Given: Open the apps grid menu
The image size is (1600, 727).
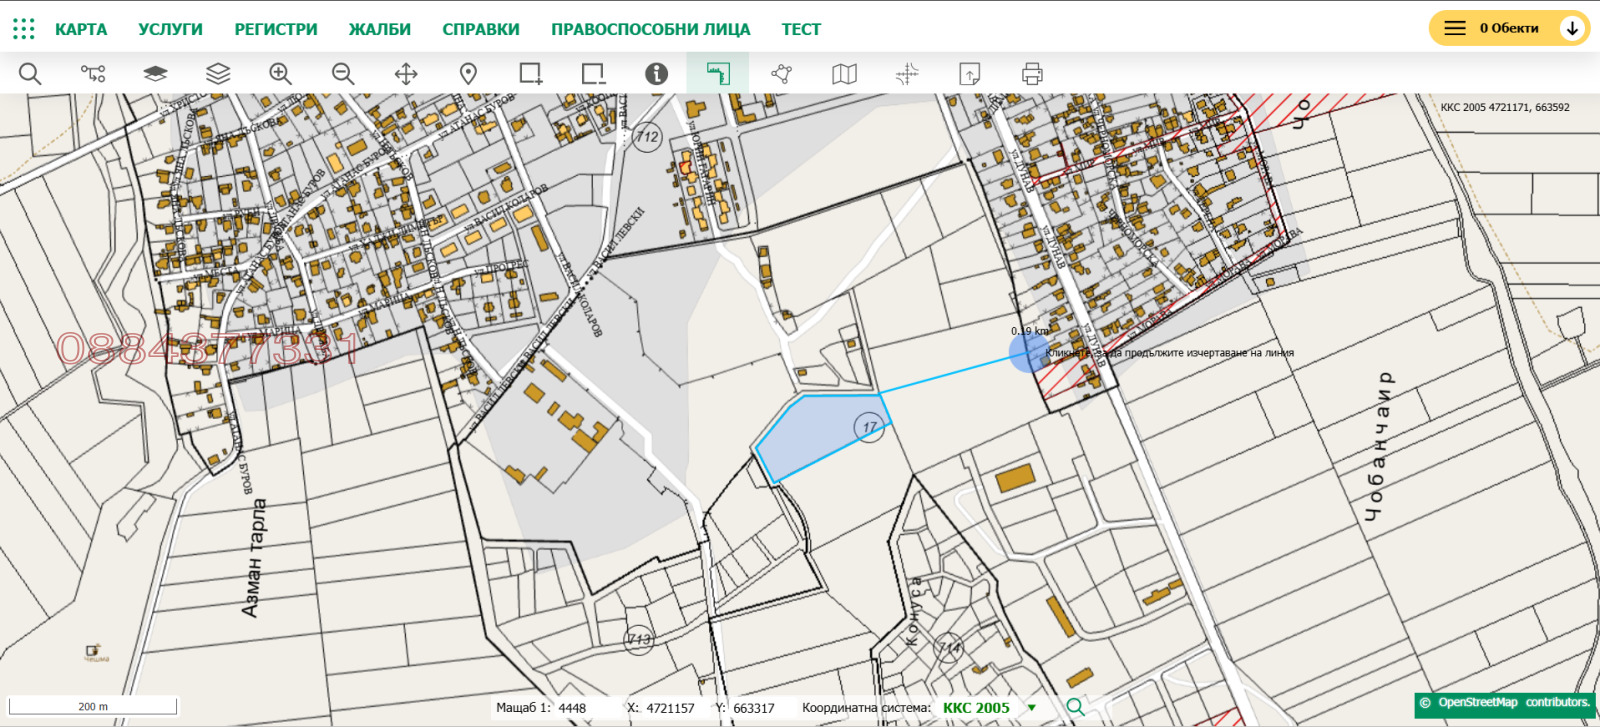Looking at the screenshot, I should pyautogui.click(x=24, y=29).
